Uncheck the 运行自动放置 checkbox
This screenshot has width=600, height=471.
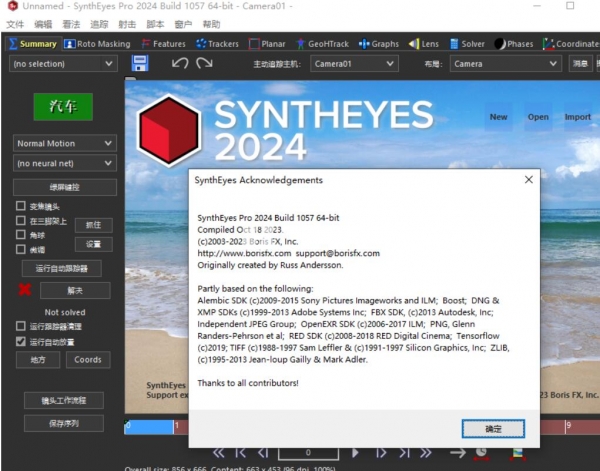(x=21, y=341)
